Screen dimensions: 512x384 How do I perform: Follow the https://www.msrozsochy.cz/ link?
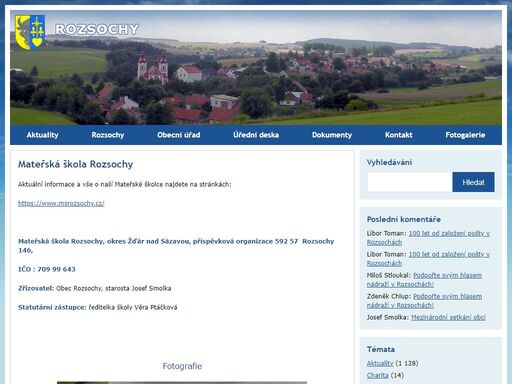coord(61,203)
